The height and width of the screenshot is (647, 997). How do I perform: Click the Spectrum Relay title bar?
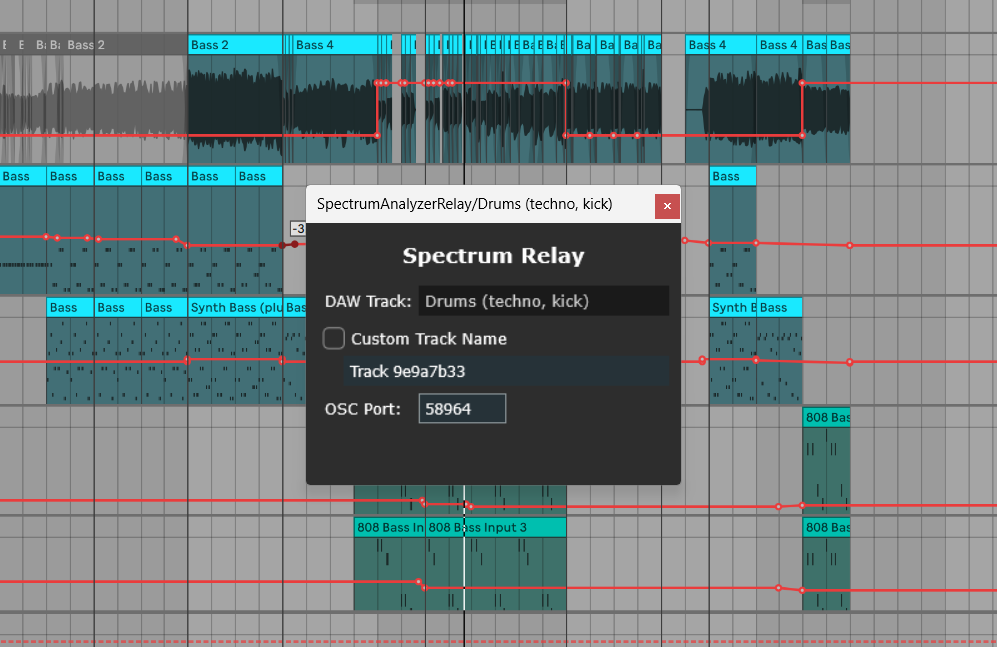click(493, 256)
